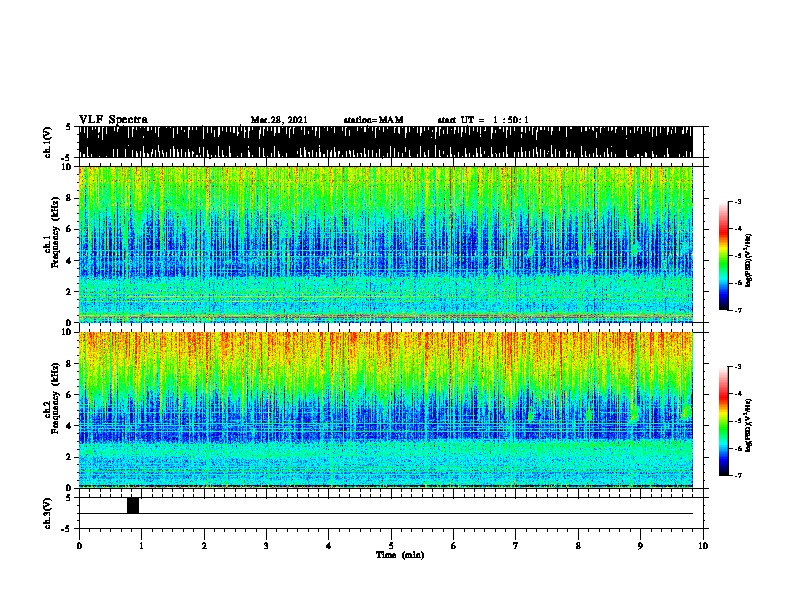Image resolution: width=792 pixels, height=612 pixels.
Task: Click the 0 tick on the Time axis
Action: click(x=79, y=546)
